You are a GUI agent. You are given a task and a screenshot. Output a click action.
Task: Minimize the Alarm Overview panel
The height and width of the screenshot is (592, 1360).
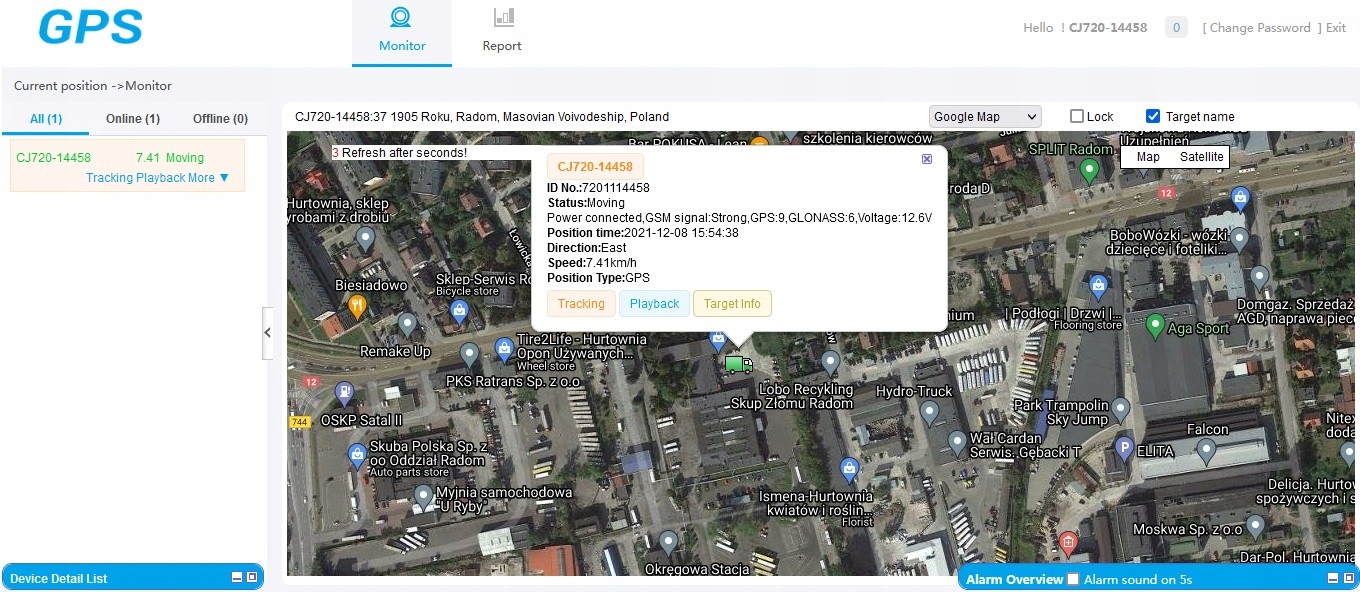(1332, 579)
